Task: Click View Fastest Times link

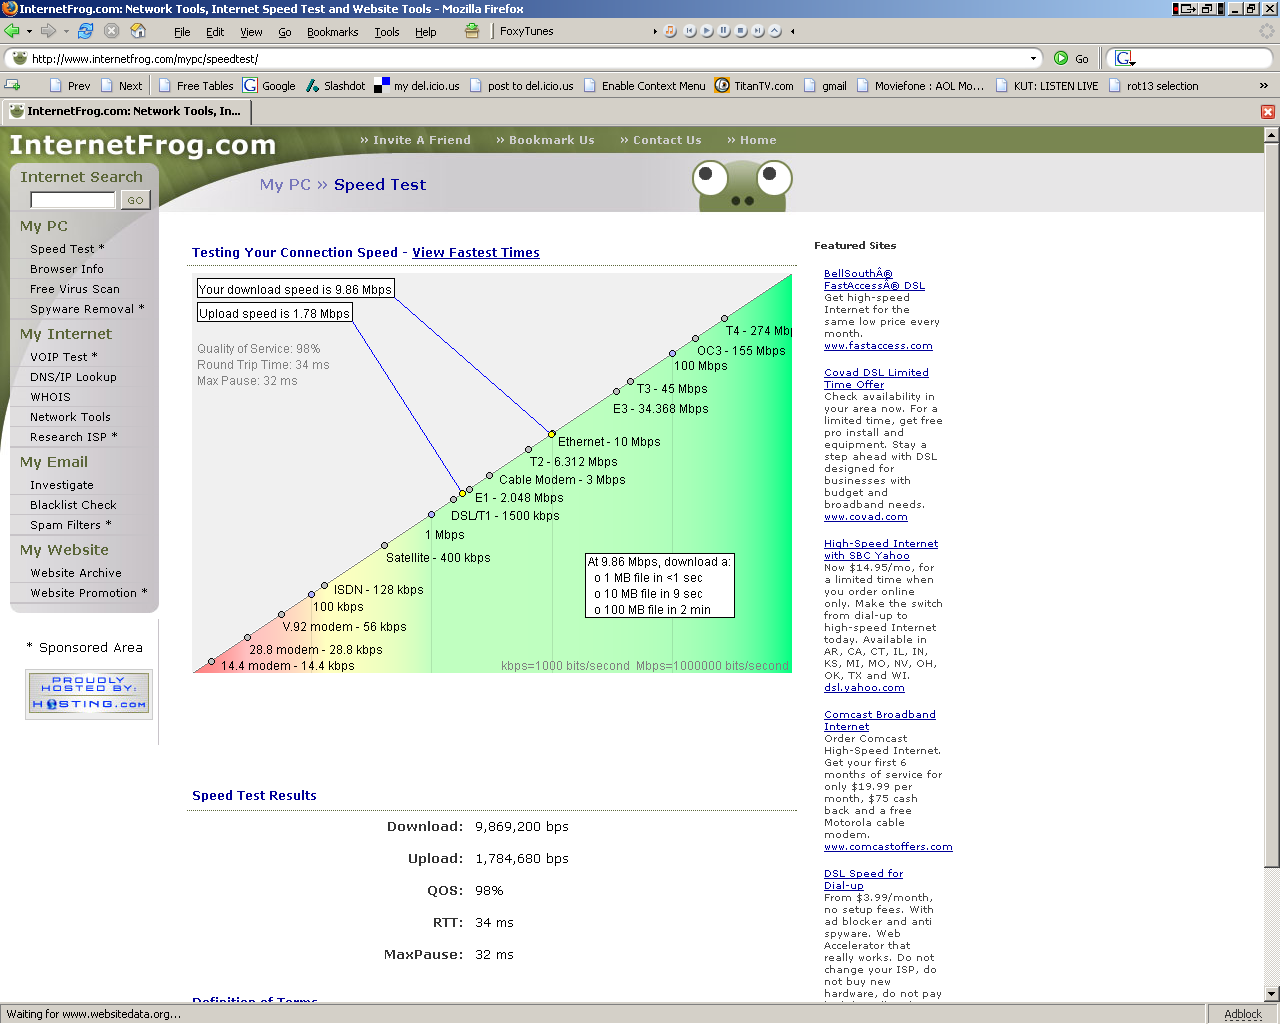Action: point(476,253)
